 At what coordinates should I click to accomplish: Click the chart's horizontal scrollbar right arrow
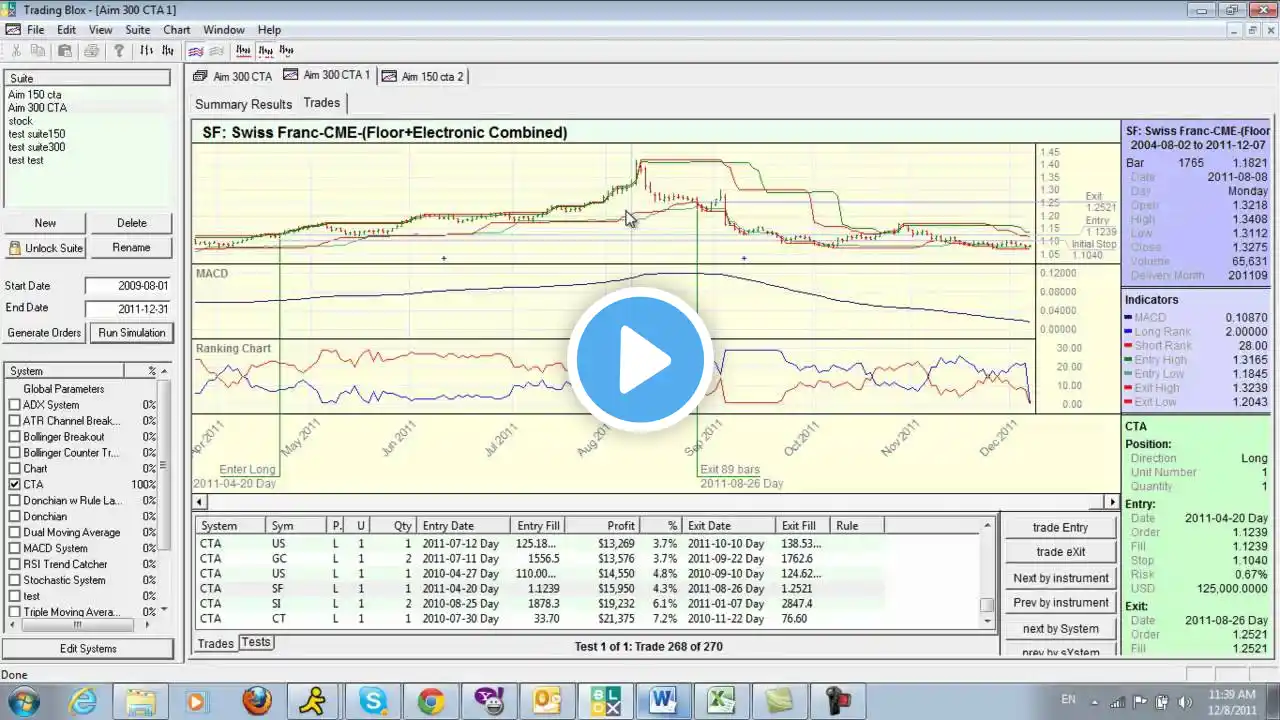pos(1112,502)
